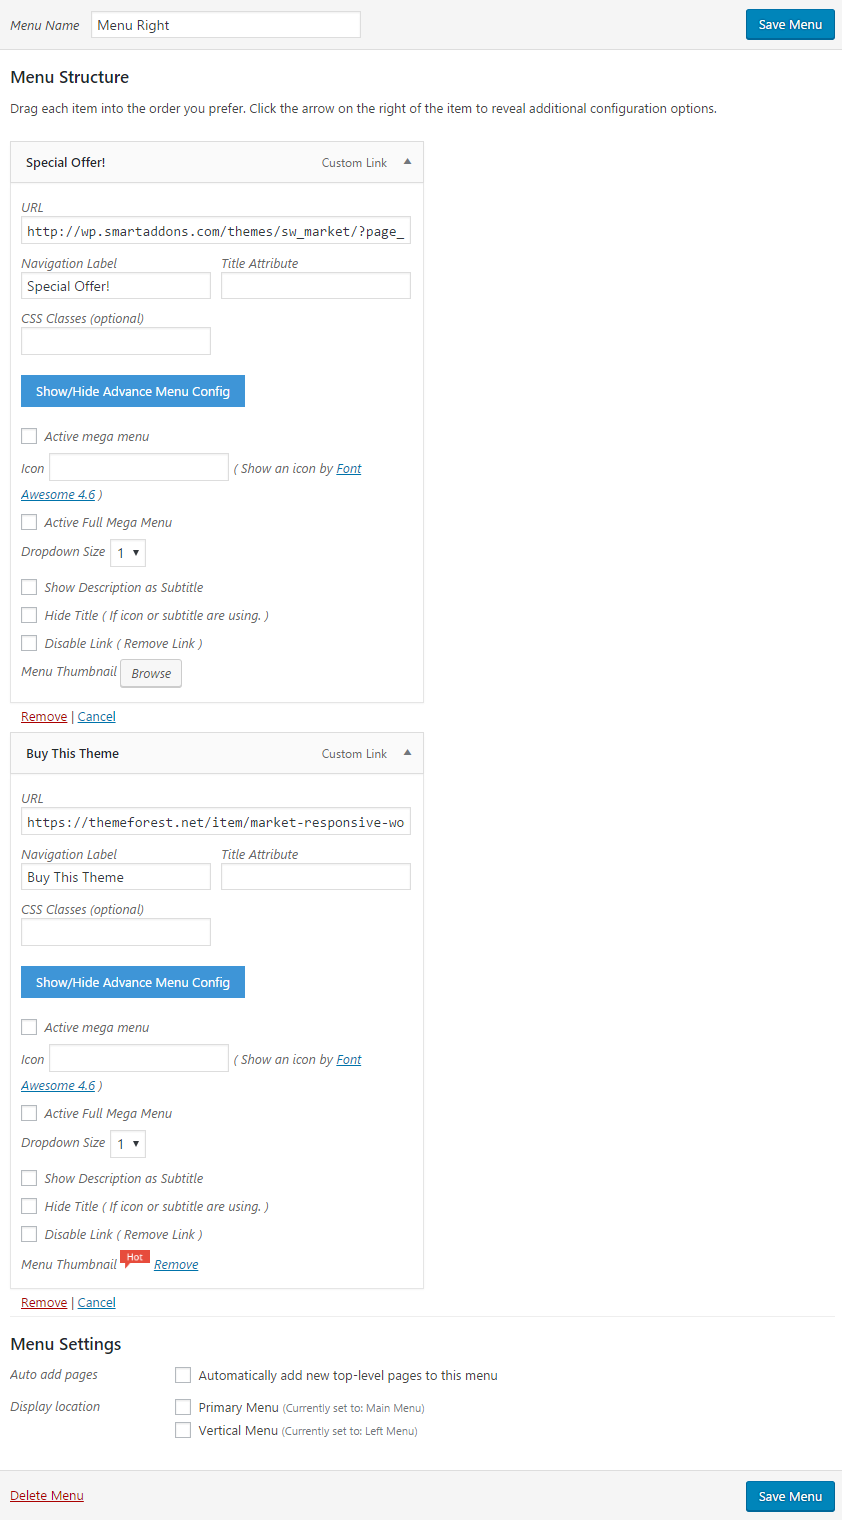This screenshot has height=1520, width=842.
Task: Remove the Buy This Theme menu item
Action: coord(44,1302)
